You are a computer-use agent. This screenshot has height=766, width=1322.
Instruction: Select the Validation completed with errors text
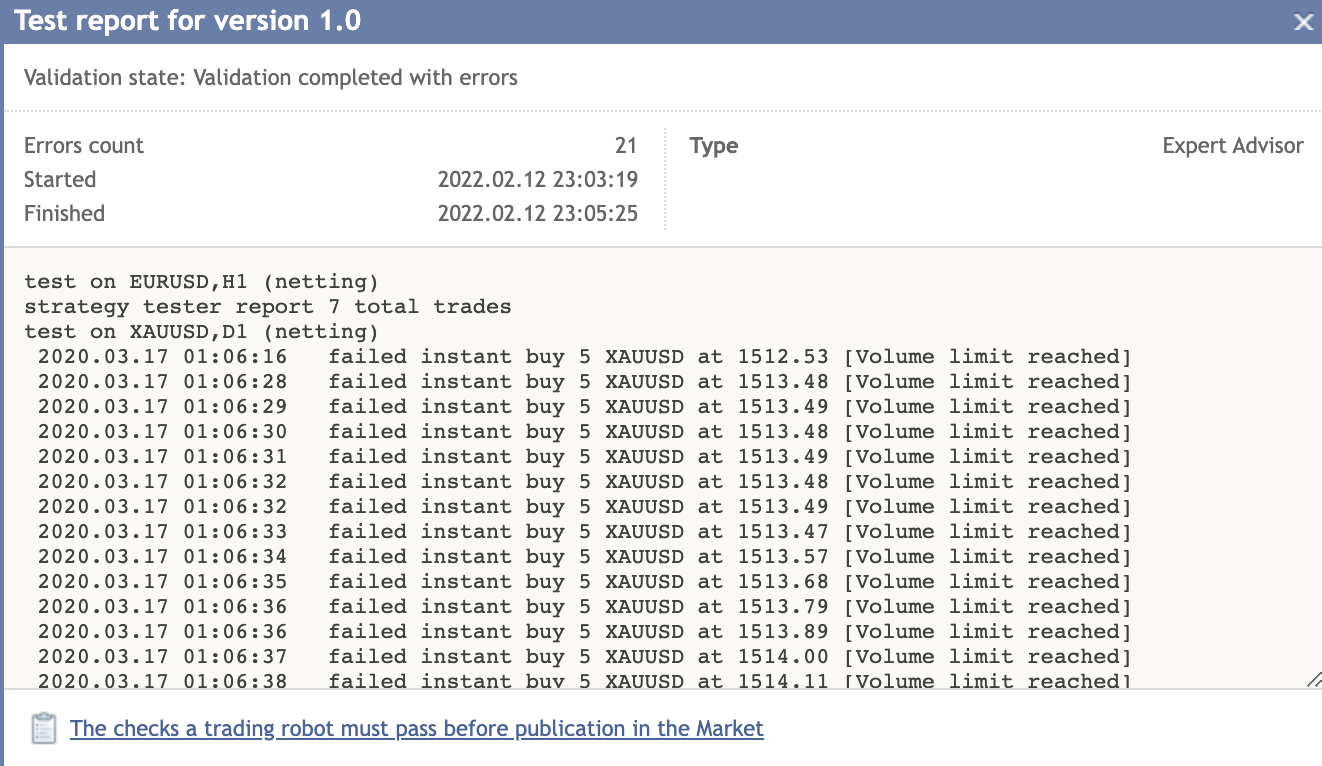point(355,77)
